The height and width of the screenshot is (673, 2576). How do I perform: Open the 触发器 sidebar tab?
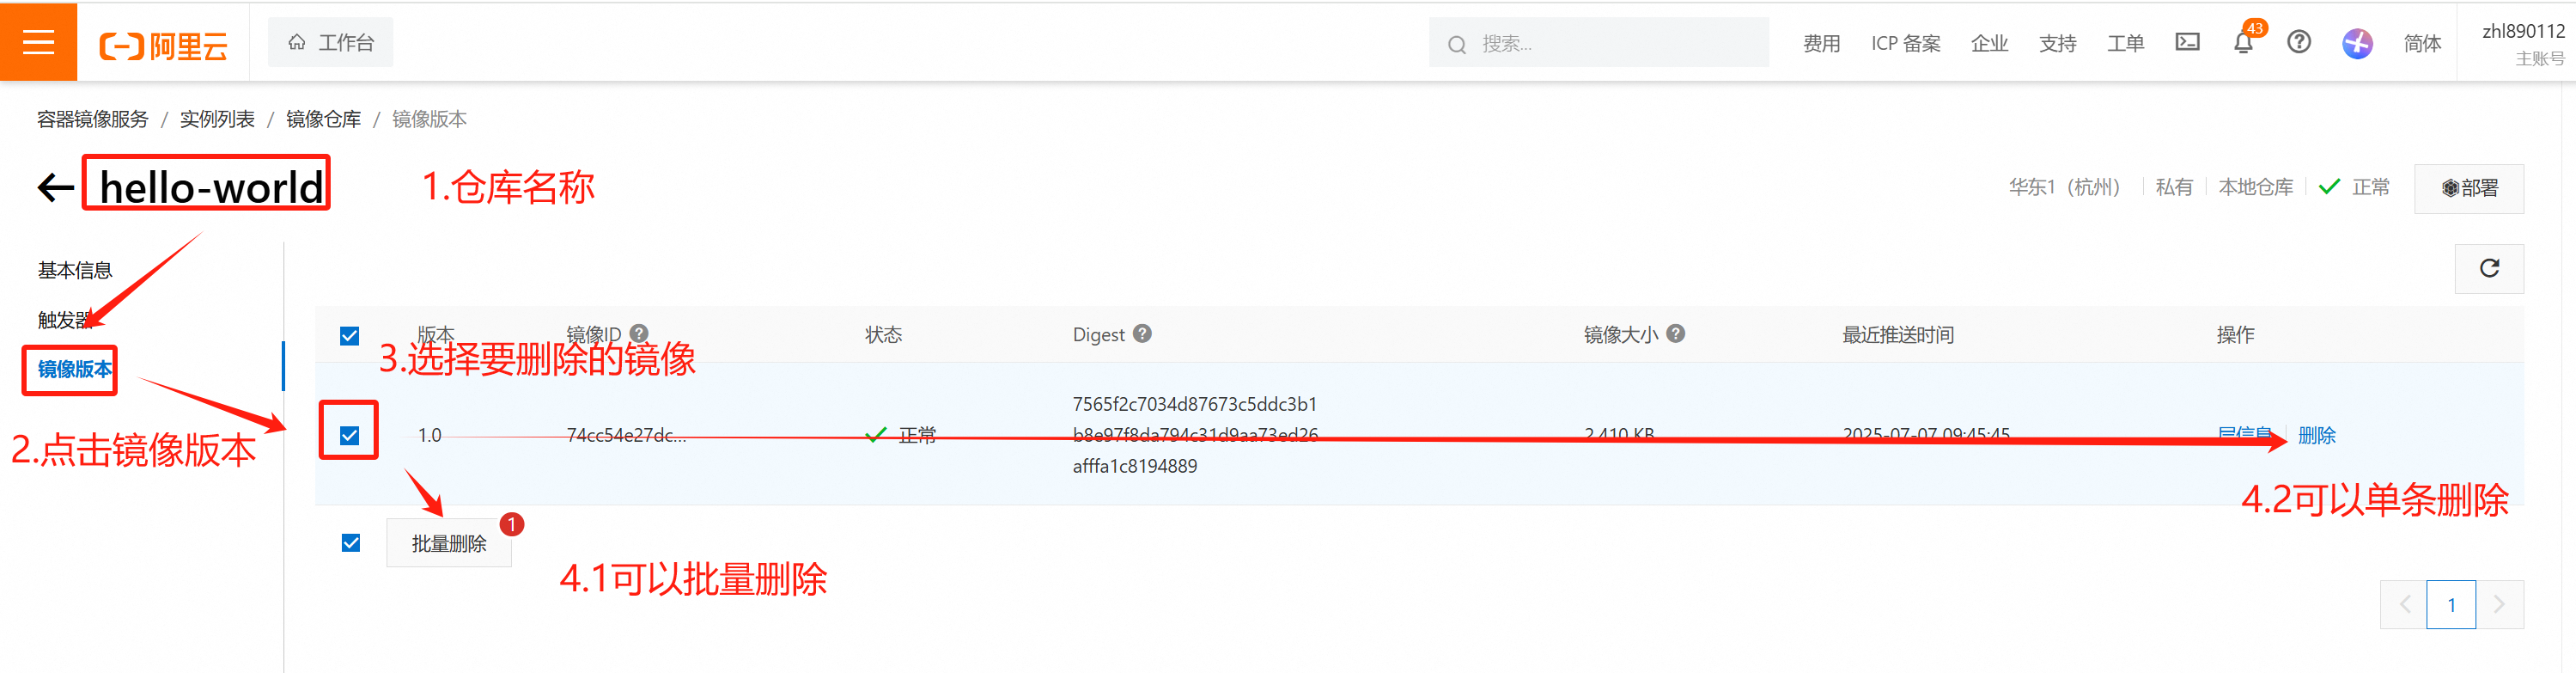[x=65, y=320]
